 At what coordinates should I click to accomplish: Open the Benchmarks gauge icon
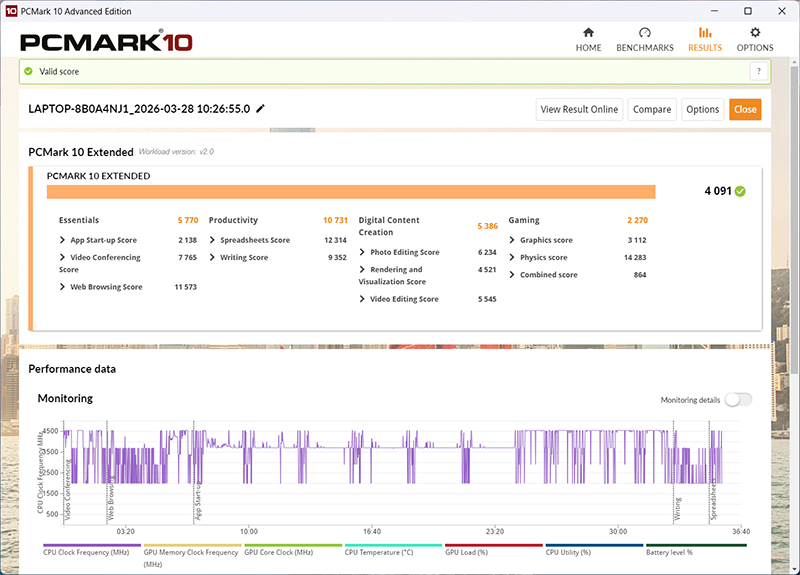644,33
